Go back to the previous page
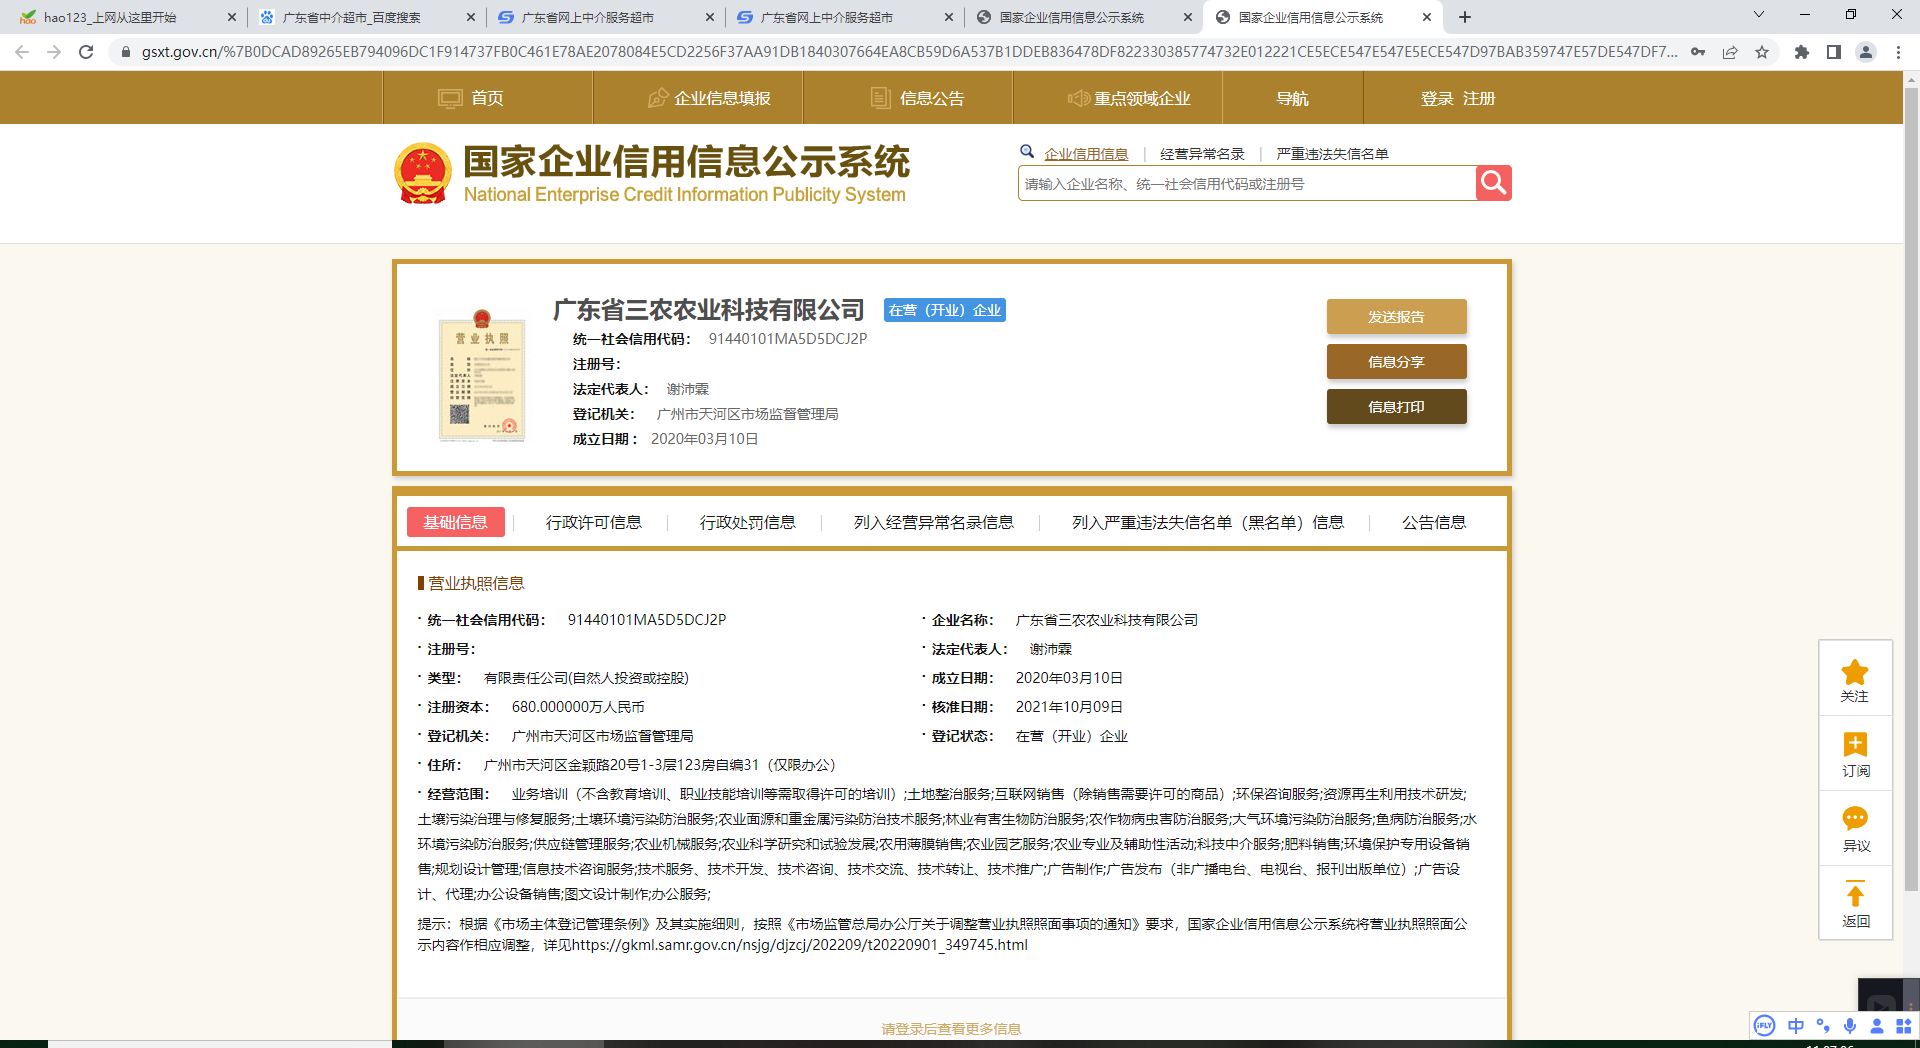The width and height of the screenshot is (1920, 1048). (22, 52)
